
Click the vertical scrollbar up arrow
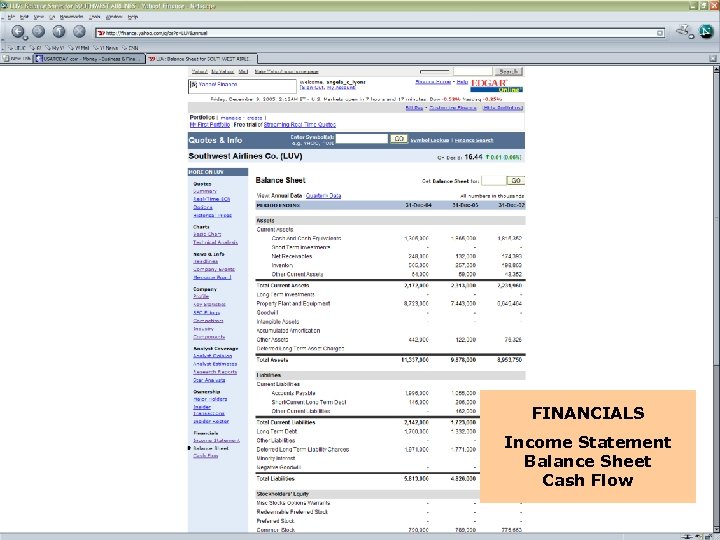(x=716, y=69)
